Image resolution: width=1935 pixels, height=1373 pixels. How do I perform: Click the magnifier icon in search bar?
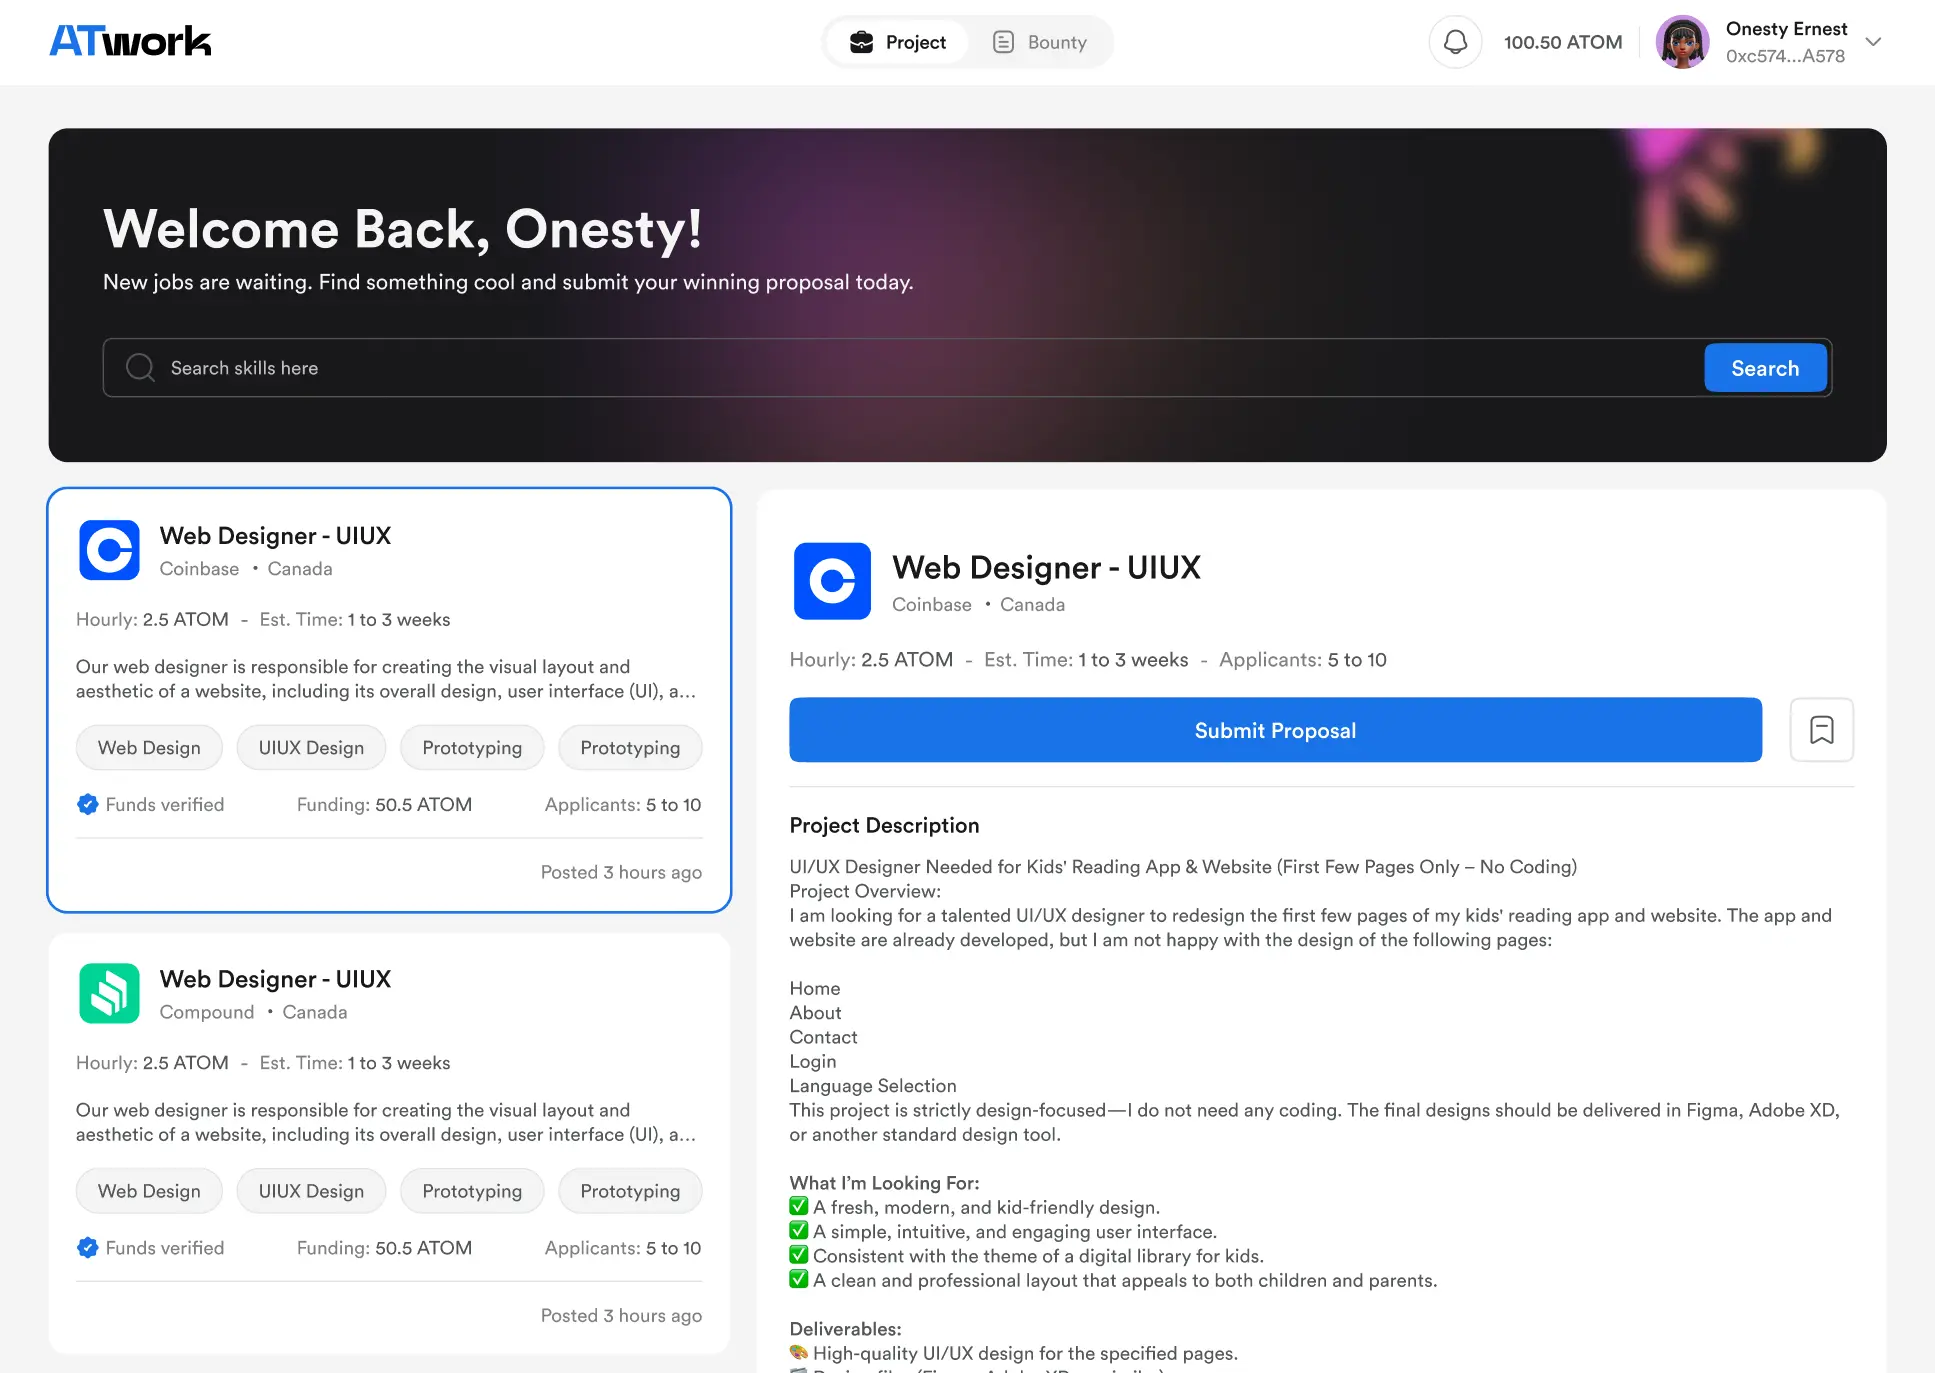click(140, 368)
